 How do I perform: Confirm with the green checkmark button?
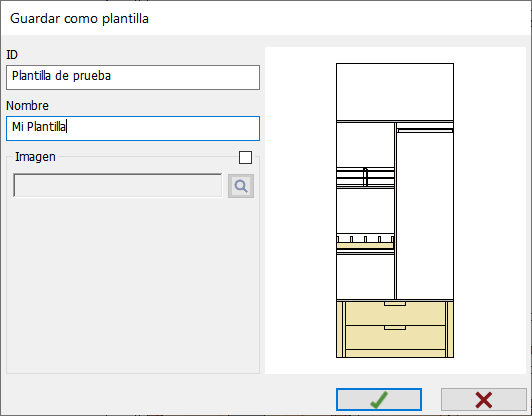tap(379, 400)
